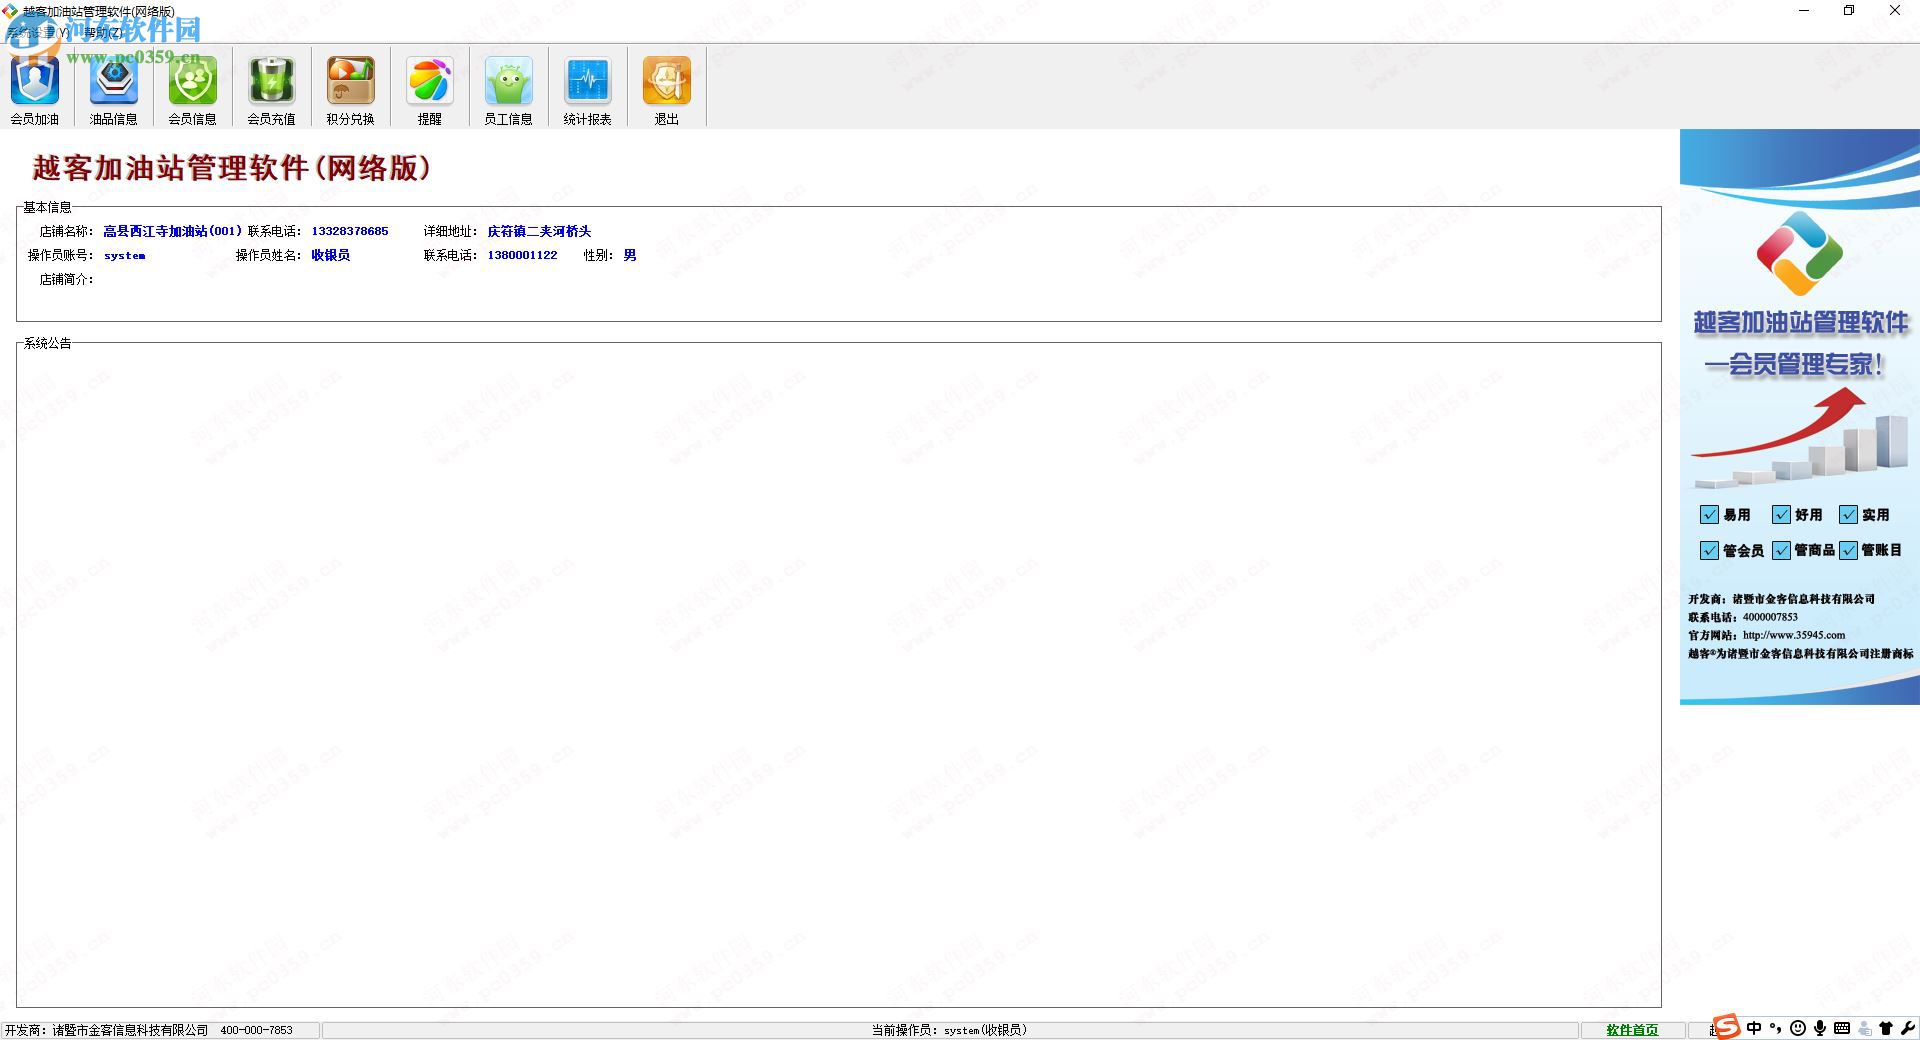Click the 系统公告 announcement group label
1920x1040 pixels.
pos(47,343)
